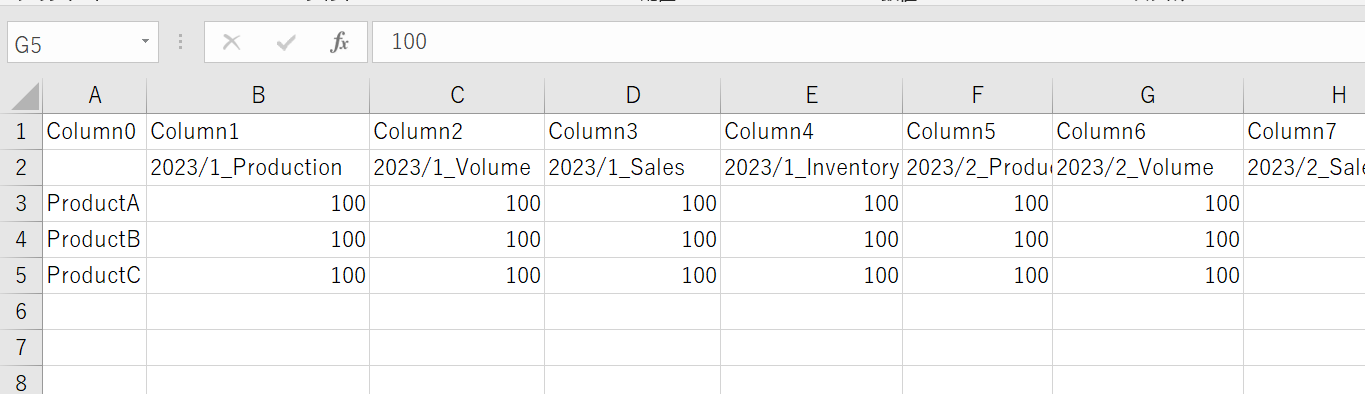Select column C header

tap(457, 95)
